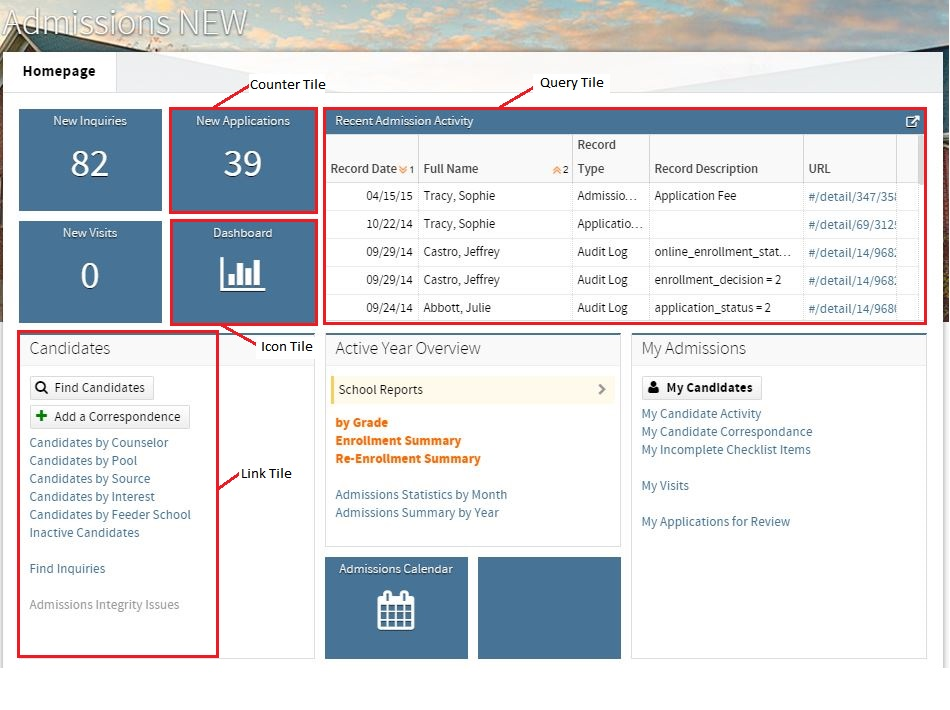This screenshot has height=710, width=950.
Task: Select the by Grade report option
Action: click(x=362, y=423)
